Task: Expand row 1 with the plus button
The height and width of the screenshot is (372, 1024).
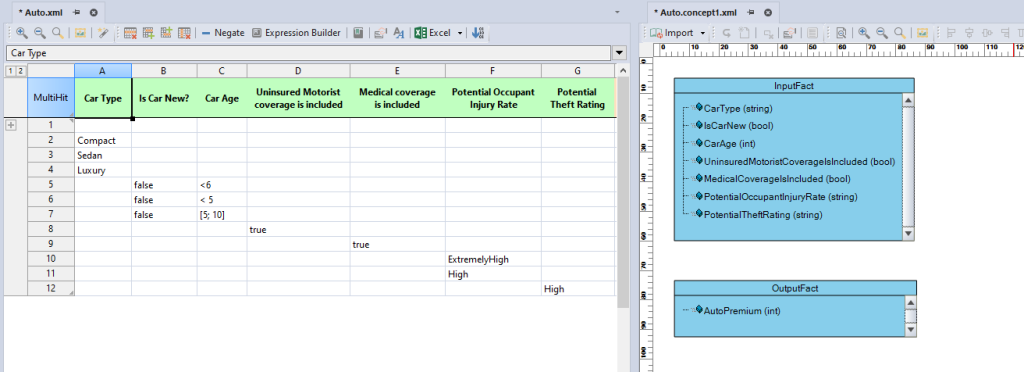Action: (x=10, y=125)
